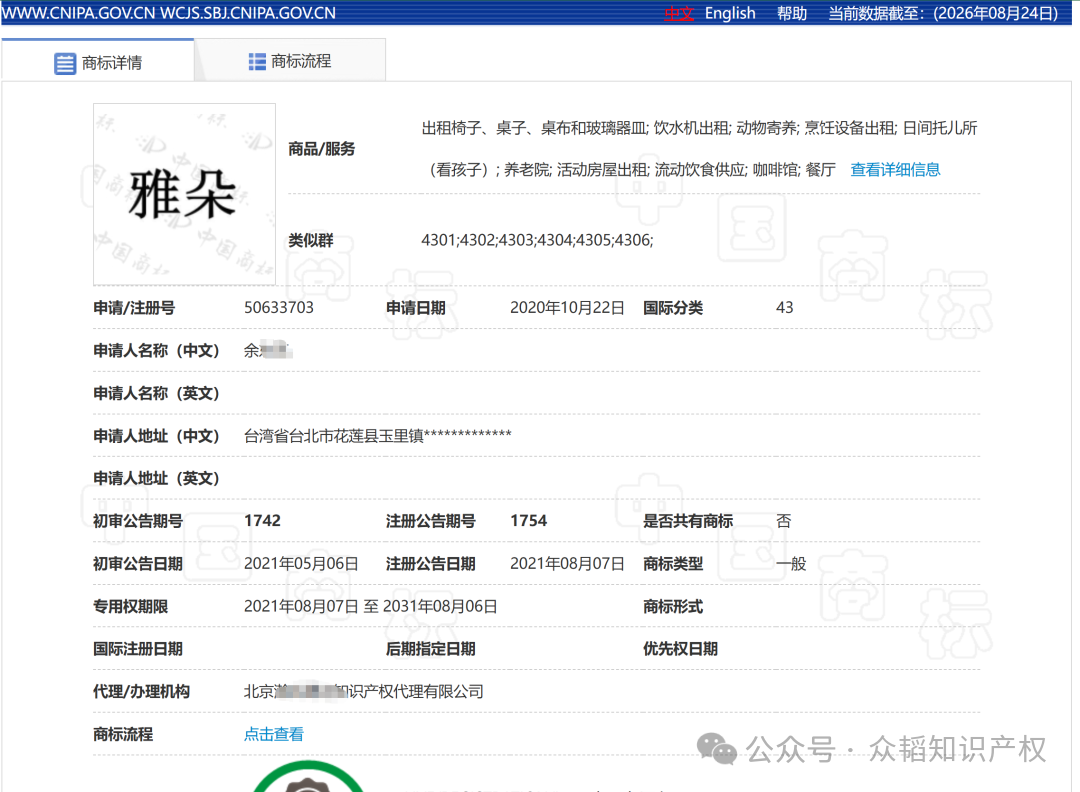This screenshot has height=792, width=1080.
Task: Select applicant address 台湾省台北市花莲县玉里镇
Action: point(333,435)
